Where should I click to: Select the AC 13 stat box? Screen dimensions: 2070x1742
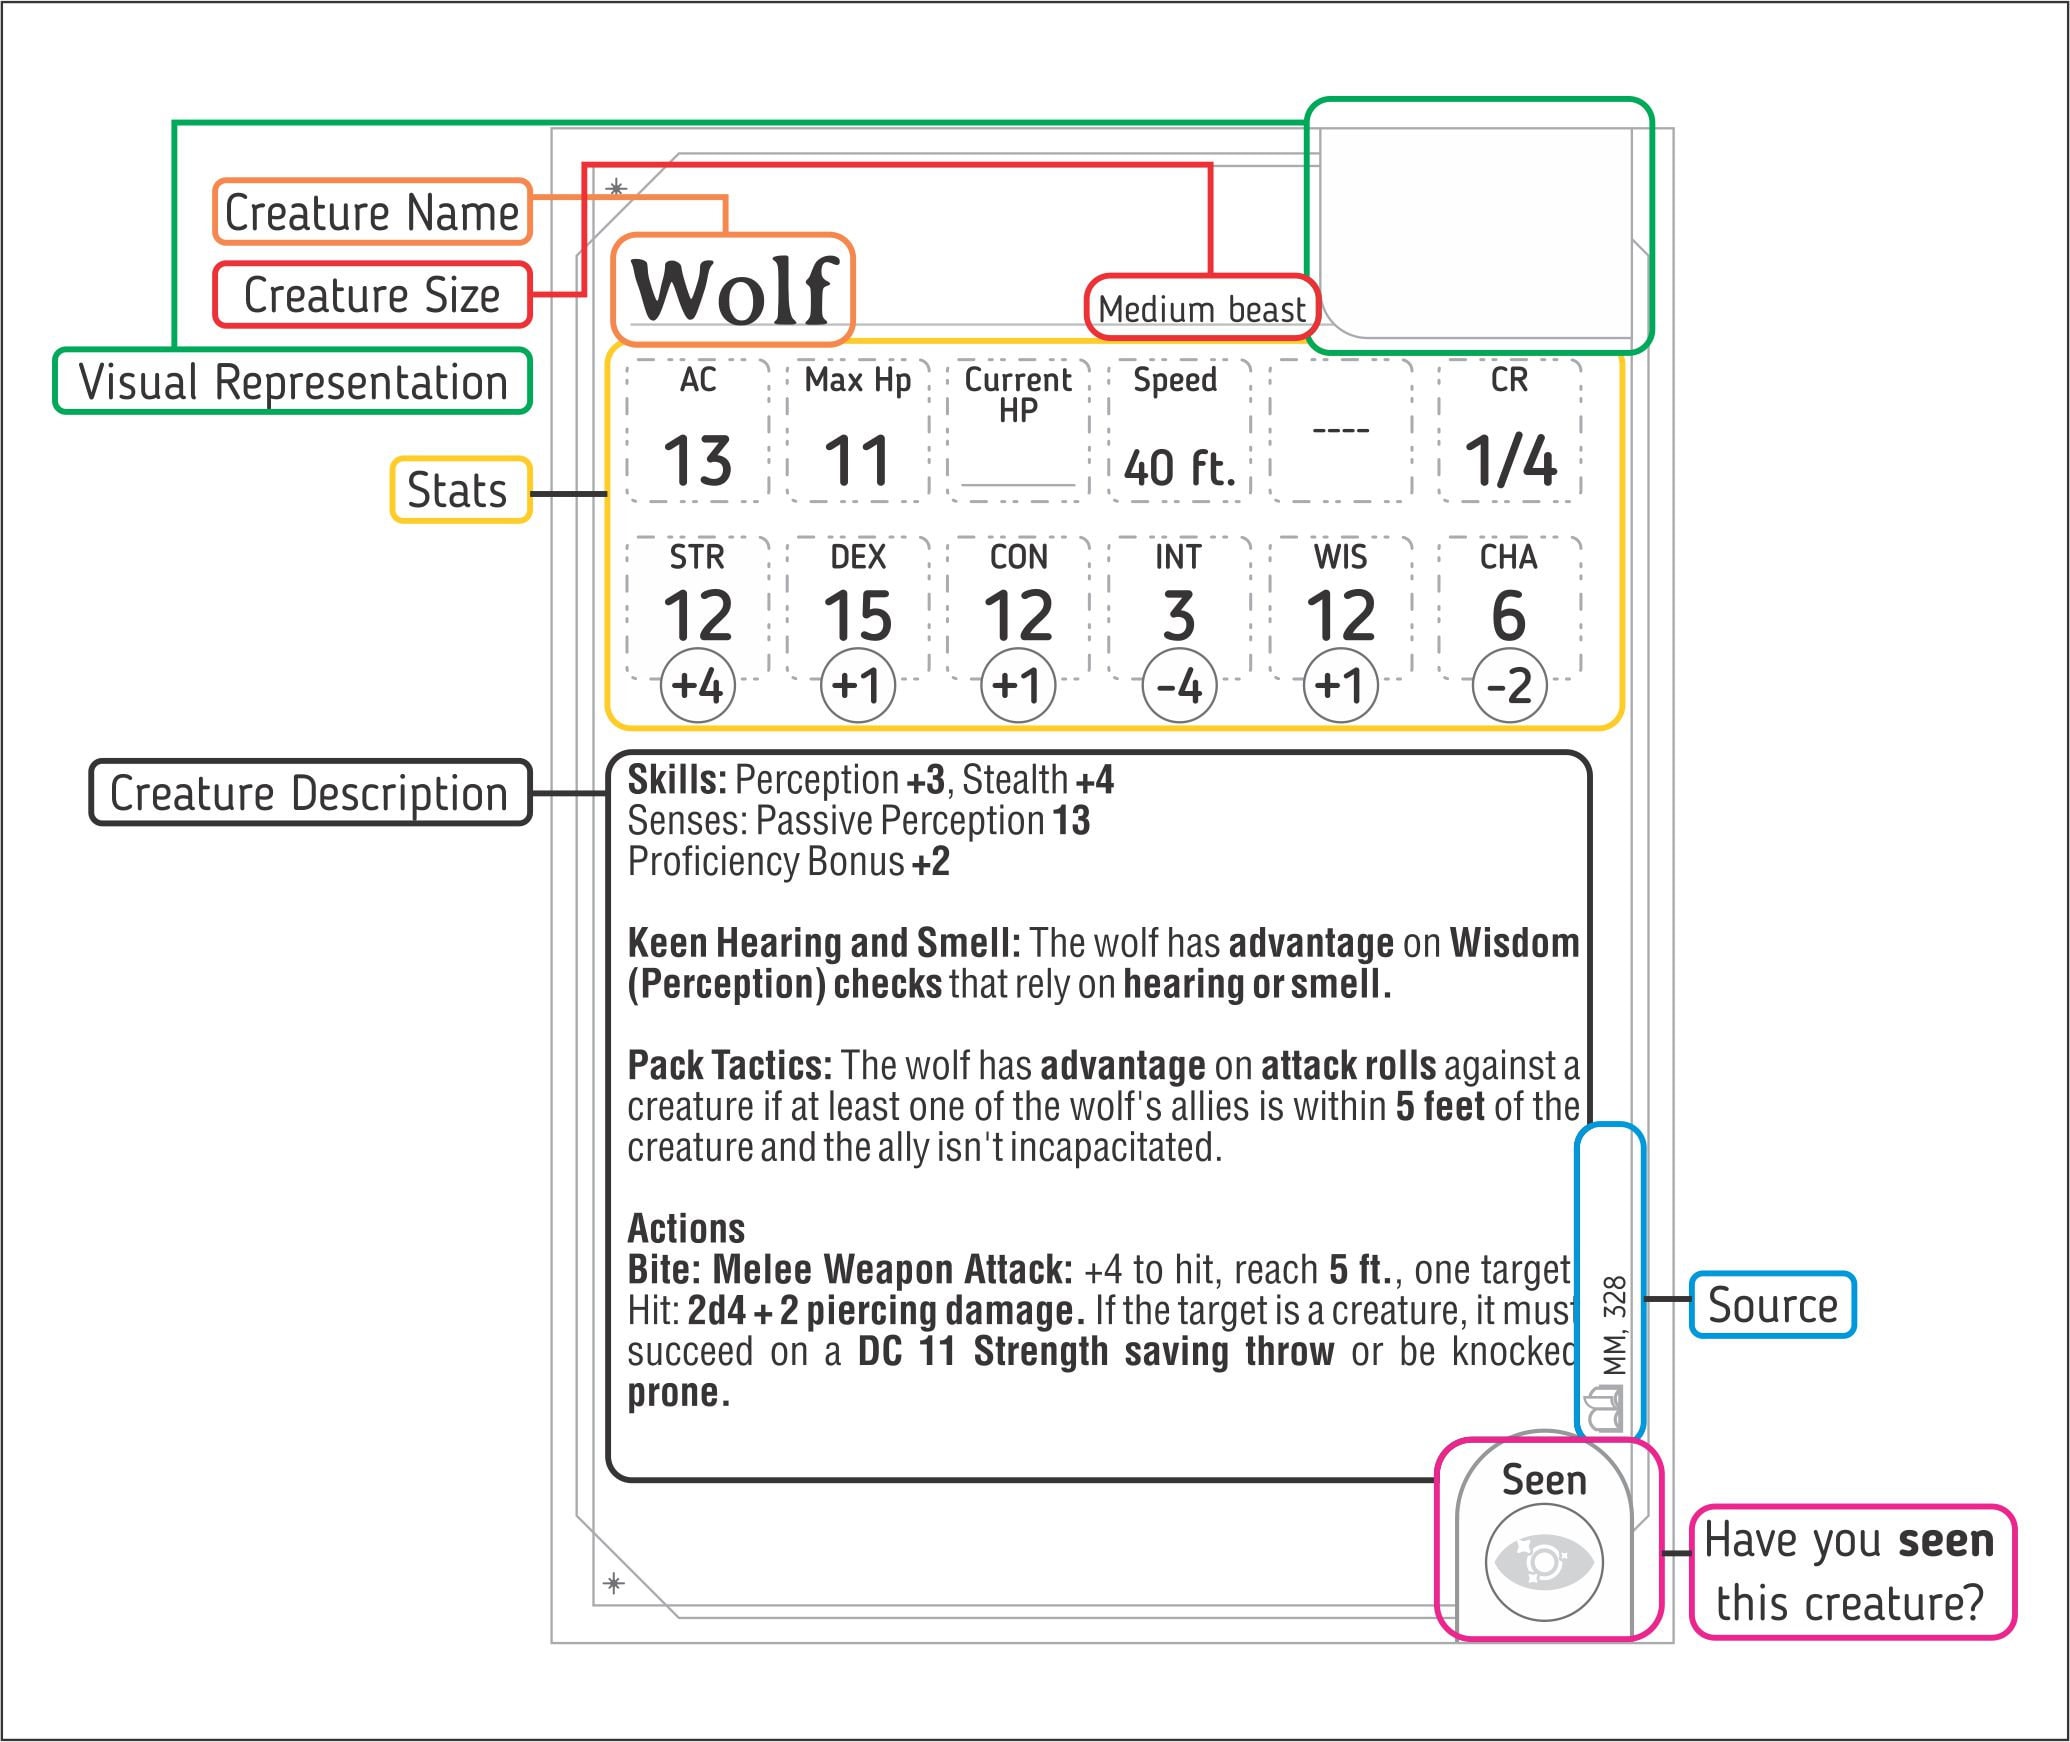pos(698,430)
